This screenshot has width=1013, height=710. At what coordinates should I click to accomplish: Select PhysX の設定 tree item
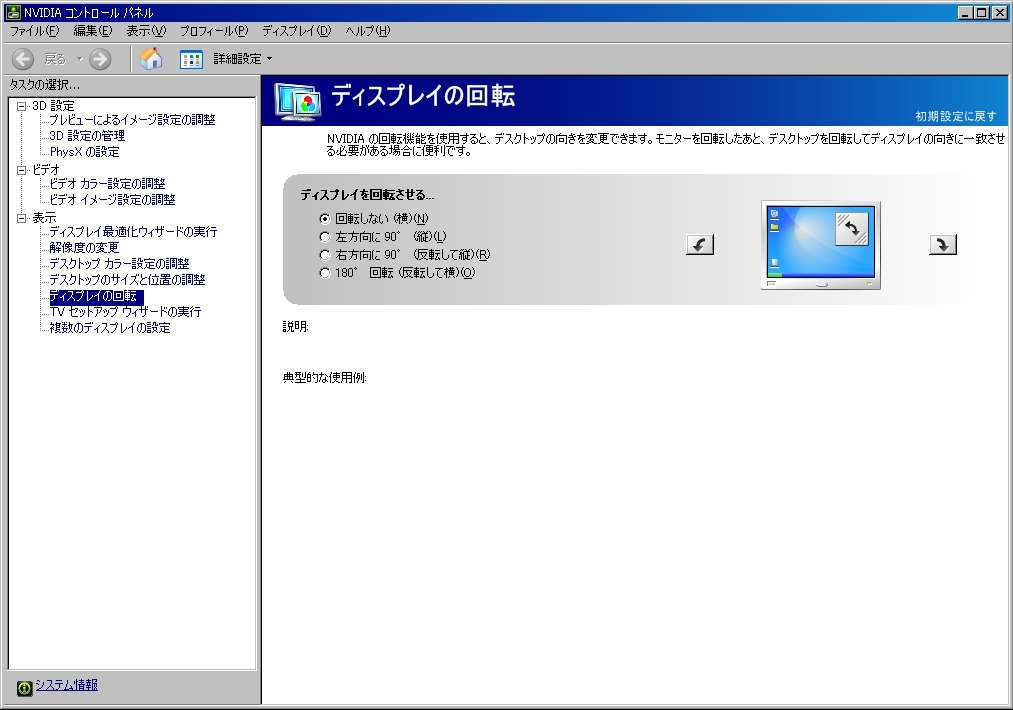(85, 152)
